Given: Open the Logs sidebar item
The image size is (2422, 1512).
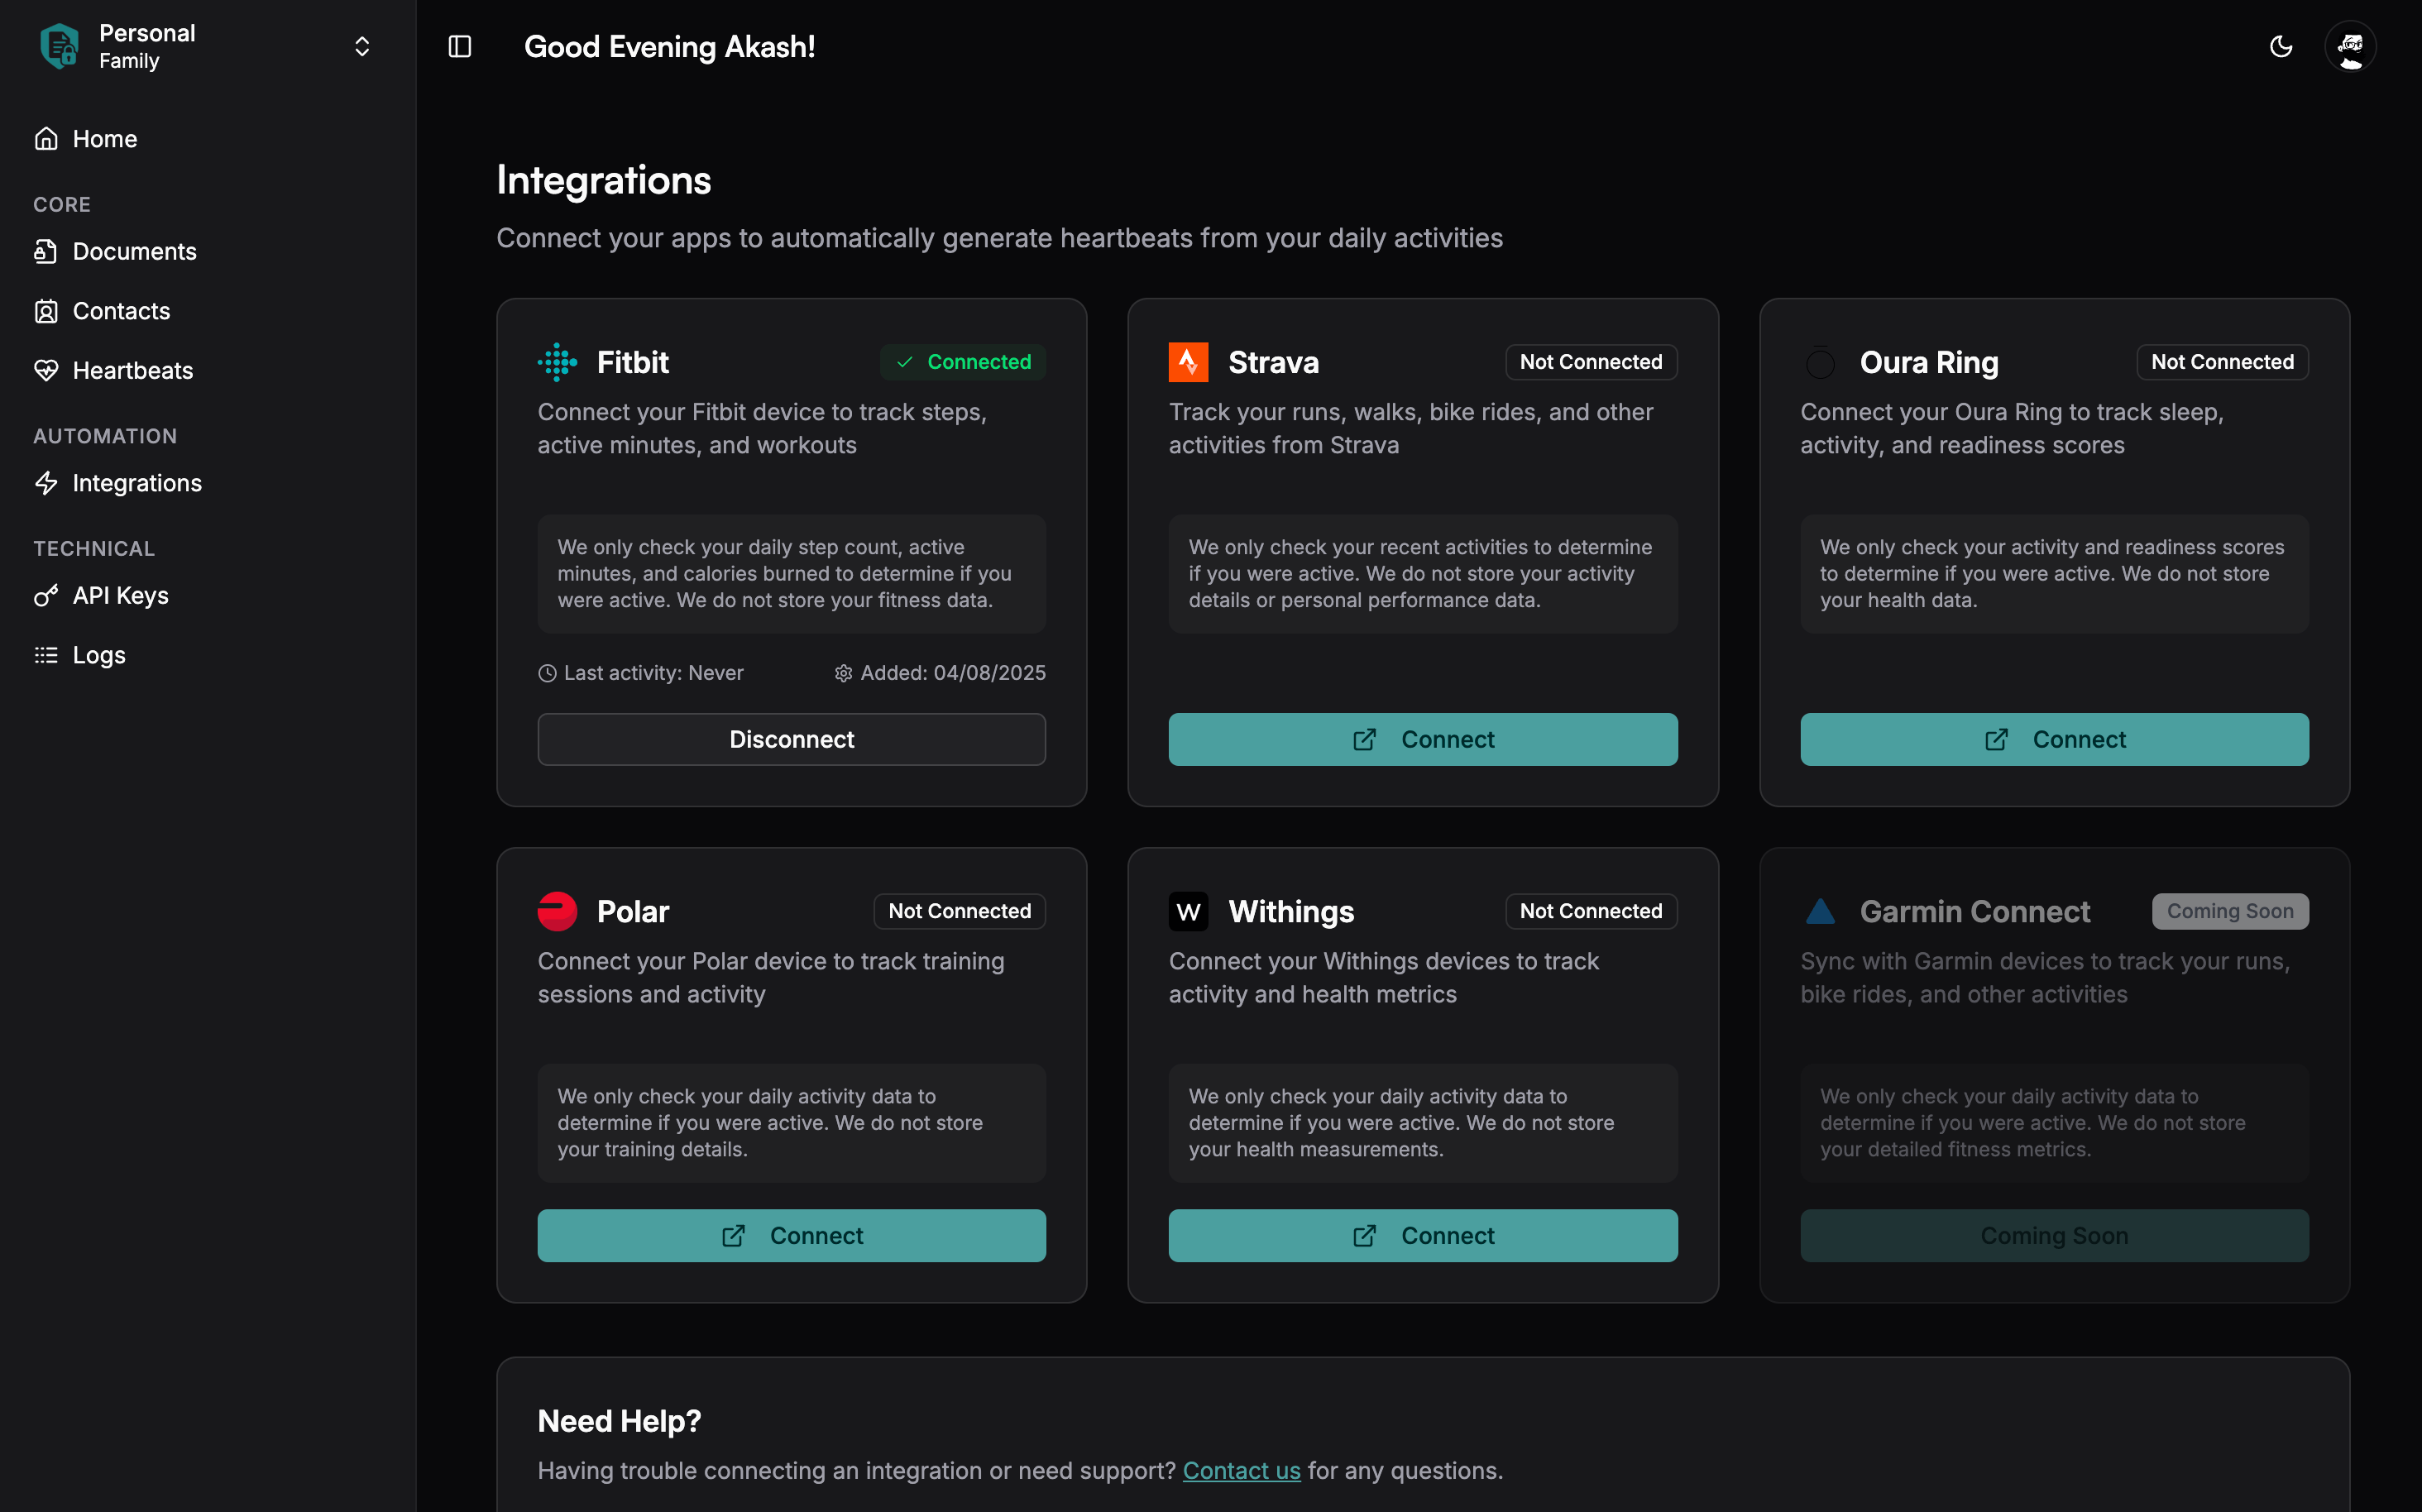Looking at the screenshot, I should click(98, 655).
